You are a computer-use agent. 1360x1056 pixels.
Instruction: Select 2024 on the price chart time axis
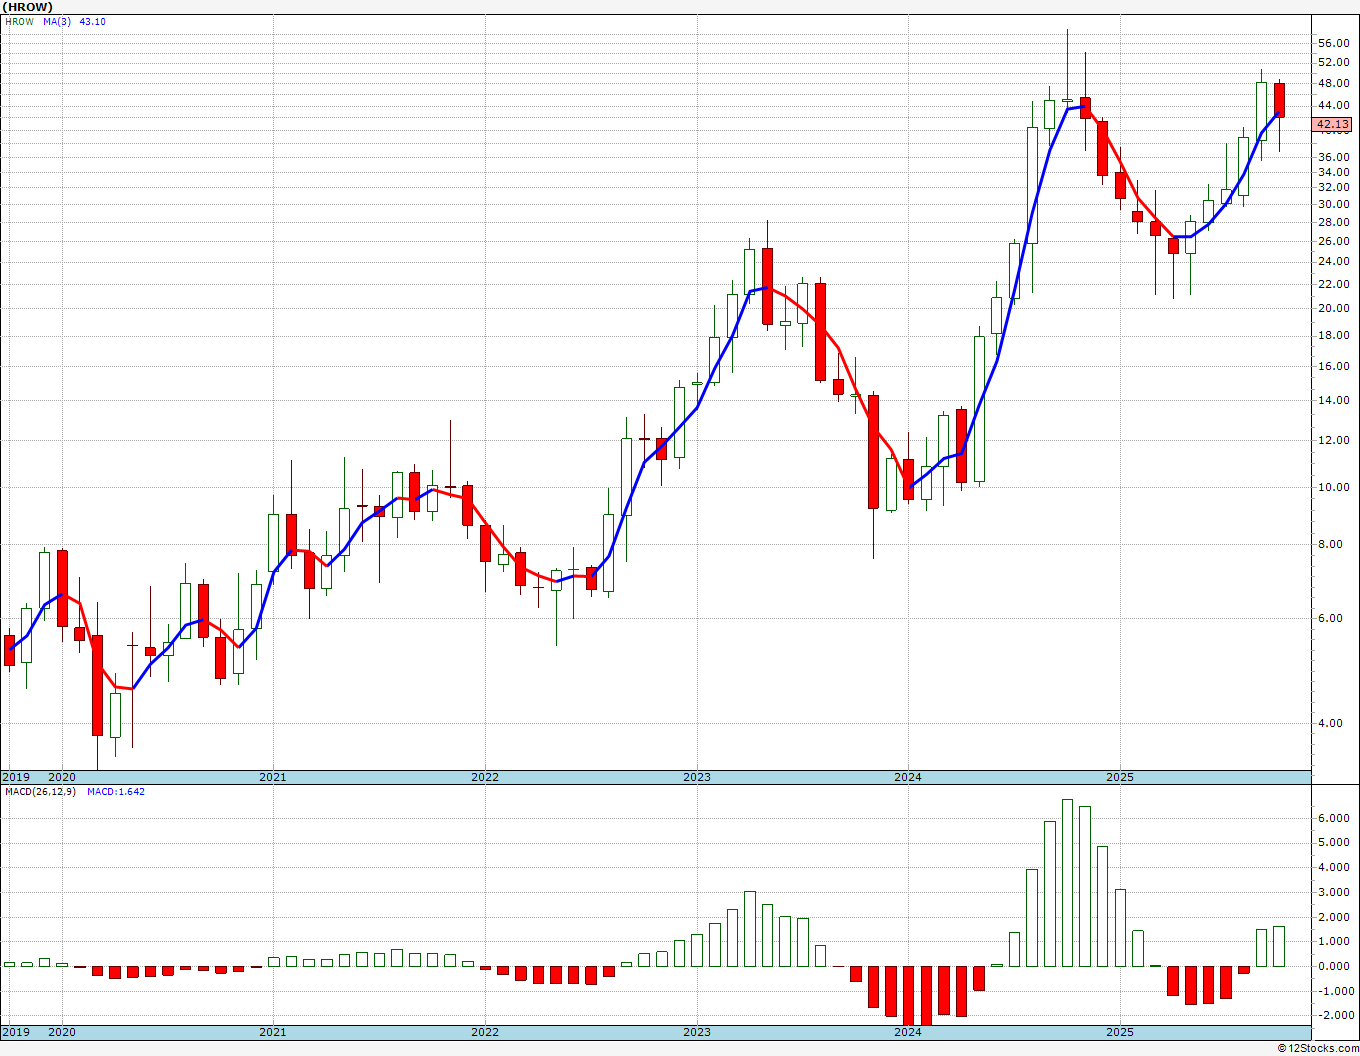tap(908, 777)
